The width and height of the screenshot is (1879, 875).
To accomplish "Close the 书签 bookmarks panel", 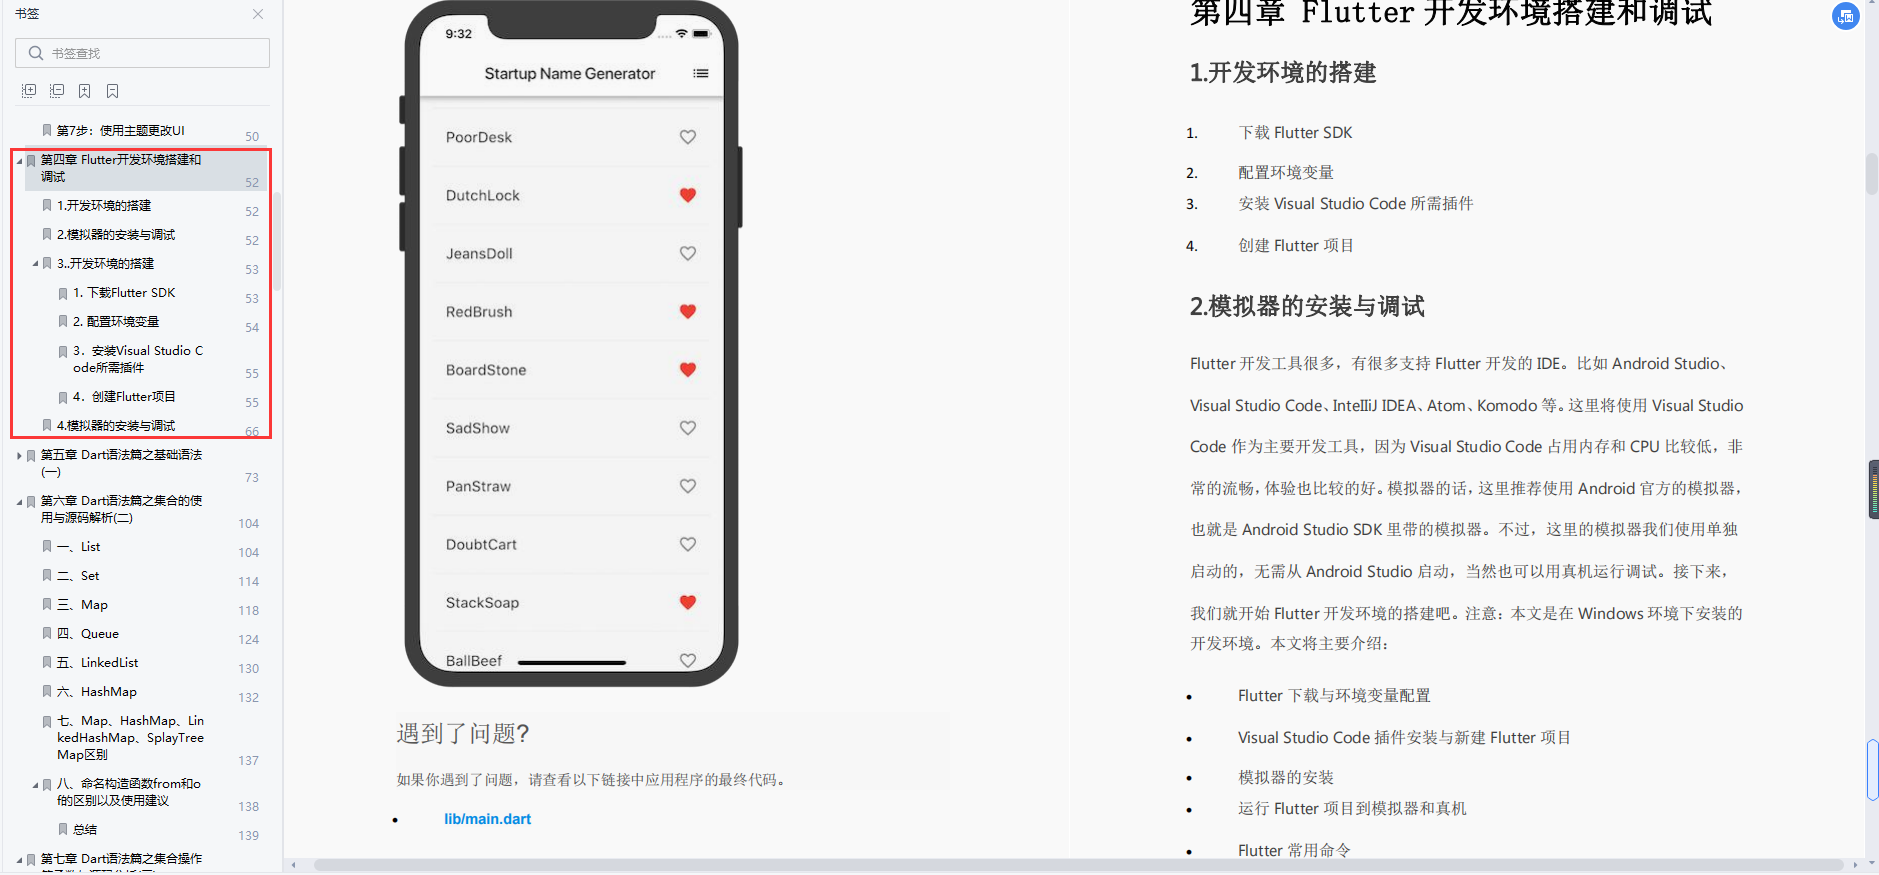I will (x=258, y=14).
